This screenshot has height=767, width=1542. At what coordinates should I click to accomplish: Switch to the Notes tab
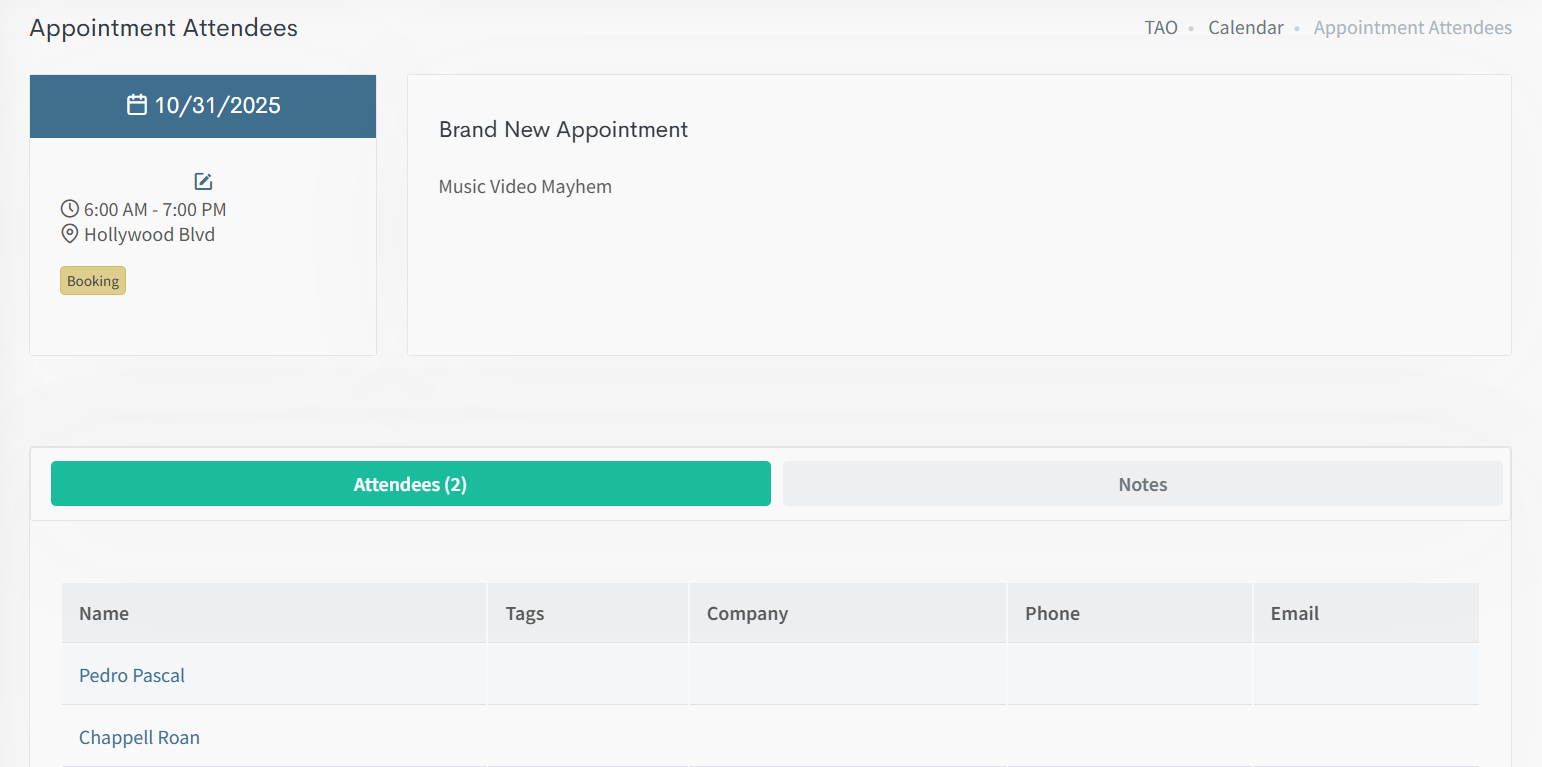[x=1142, y=484]
